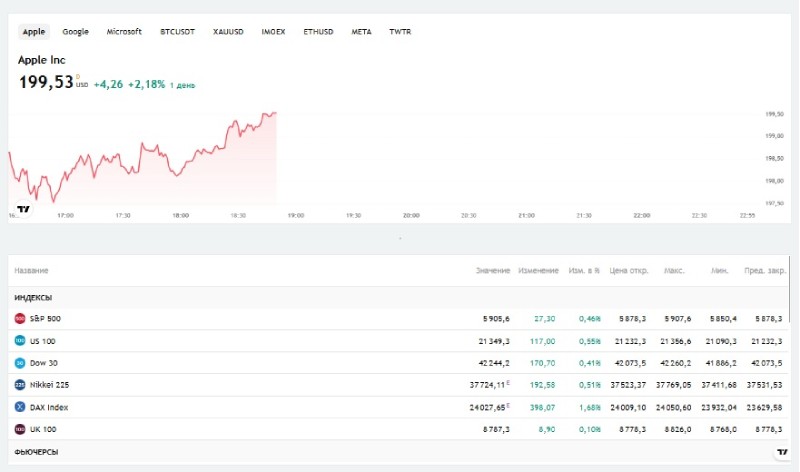Click Nikkei 225 maximum 37 769,05
The width and height of the screenshot is (800, 472).
tap(673, 385)
